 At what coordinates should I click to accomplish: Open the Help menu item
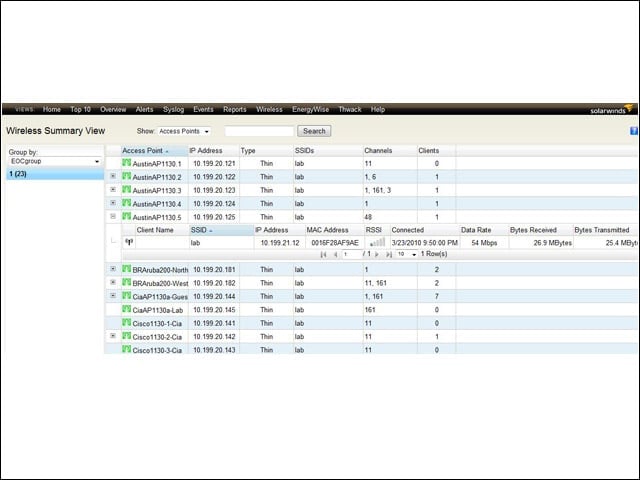(x=378, y=109)
